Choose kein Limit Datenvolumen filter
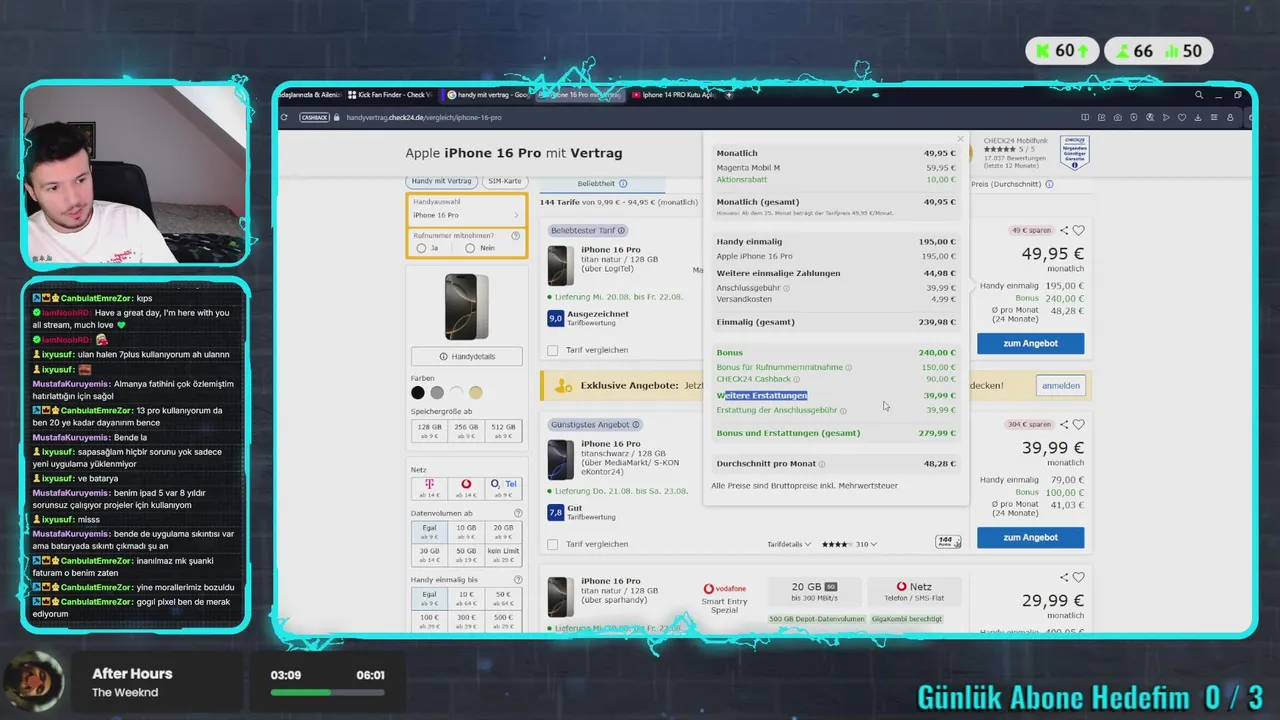 coord(503,555)
